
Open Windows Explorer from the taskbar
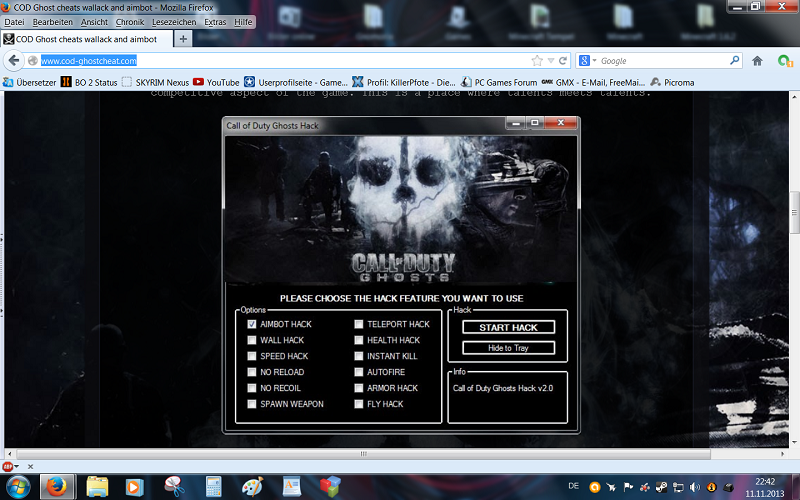[x=97, y=487]
